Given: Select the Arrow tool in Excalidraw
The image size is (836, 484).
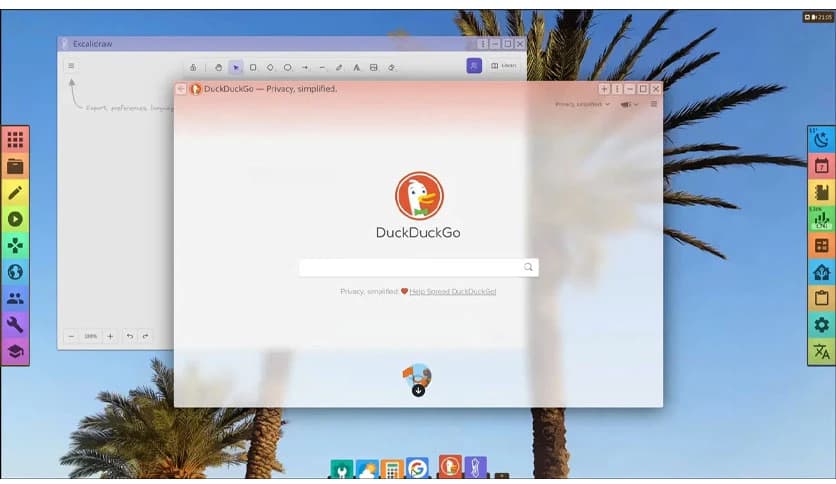Looking at the screenshot, I should coord(305,68).
